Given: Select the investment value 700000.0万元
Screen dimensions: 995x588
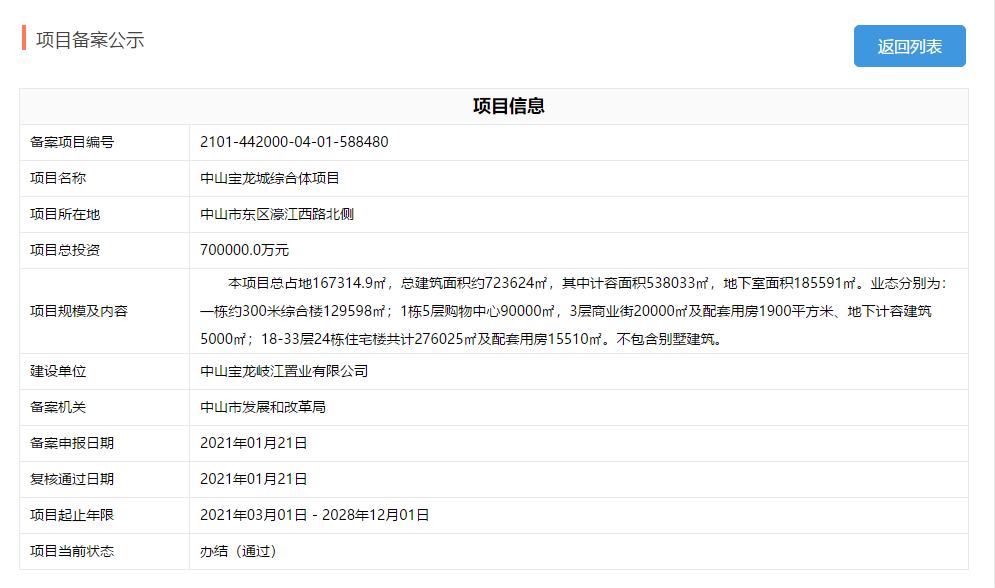Looking at the screenshot, I should (x=244, y=250).
